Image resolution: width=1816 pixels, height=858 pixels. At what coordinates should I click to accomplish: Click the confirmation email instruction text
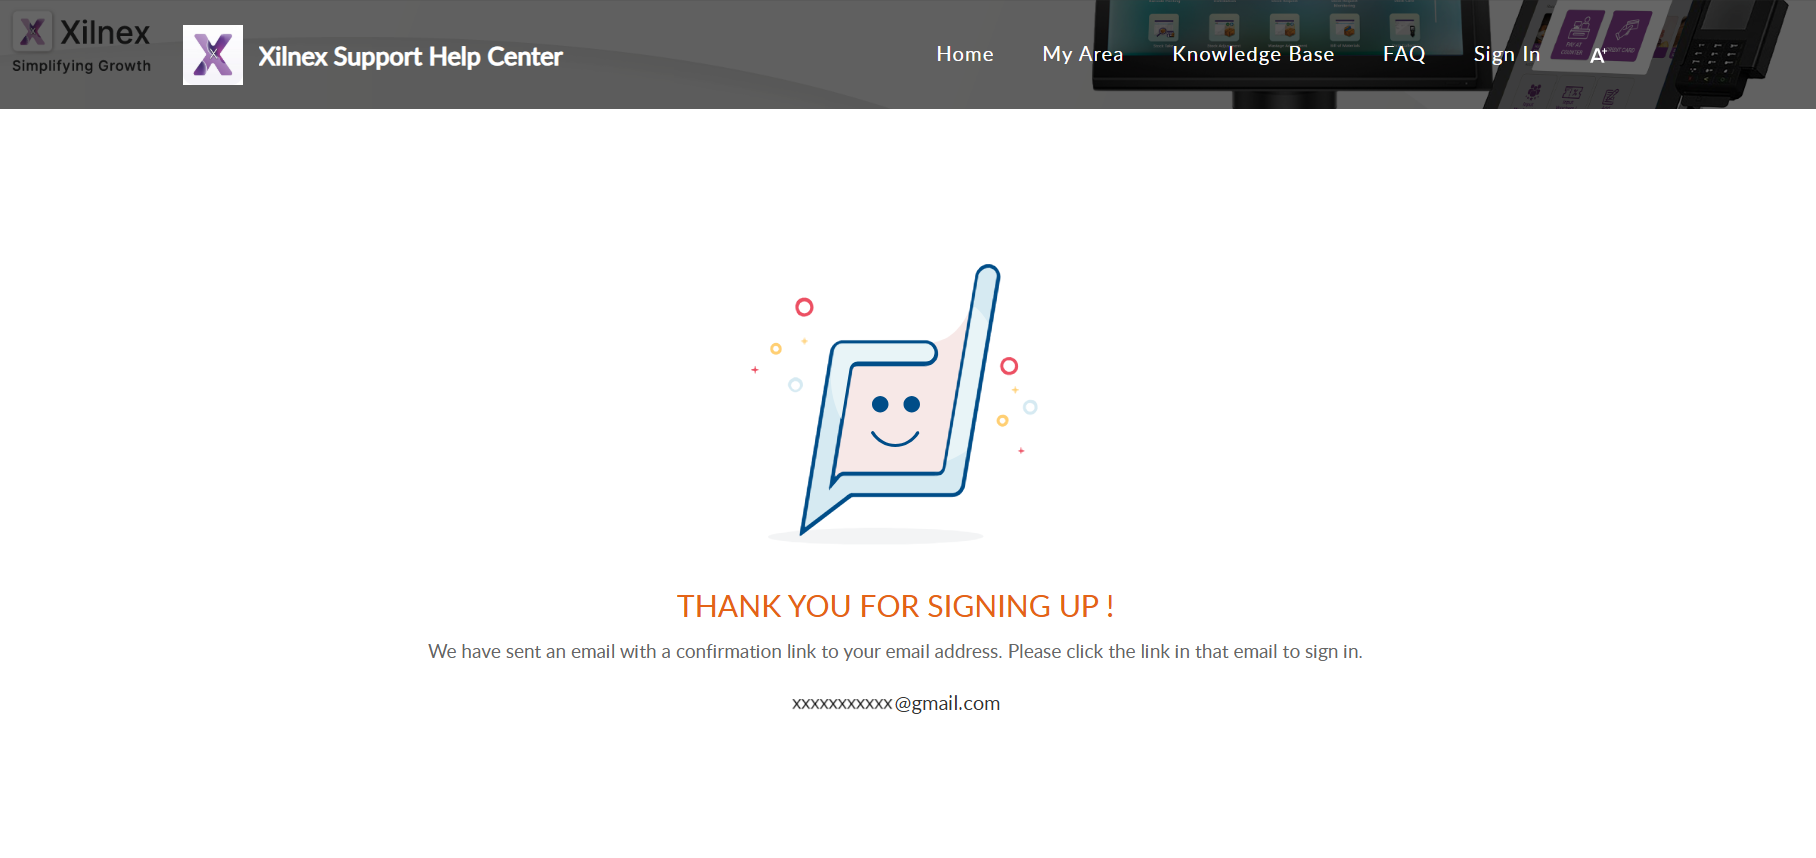point(895,651)
